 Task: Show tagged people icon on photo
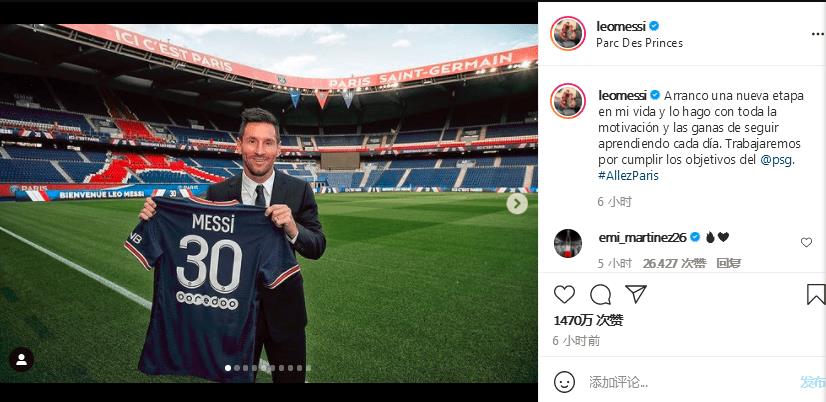click(22, 359)
